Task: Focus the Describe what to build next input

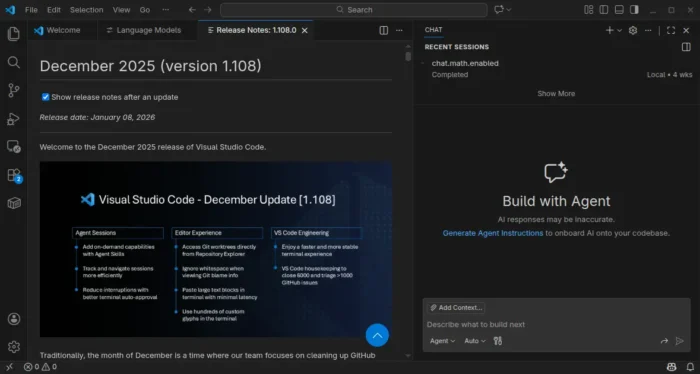Action: point(556,324)
